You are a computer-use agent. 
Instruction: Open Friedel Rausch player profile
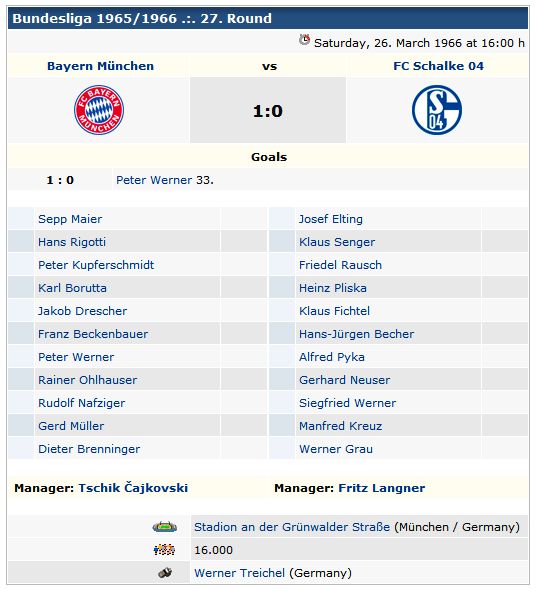coord(340,265)
